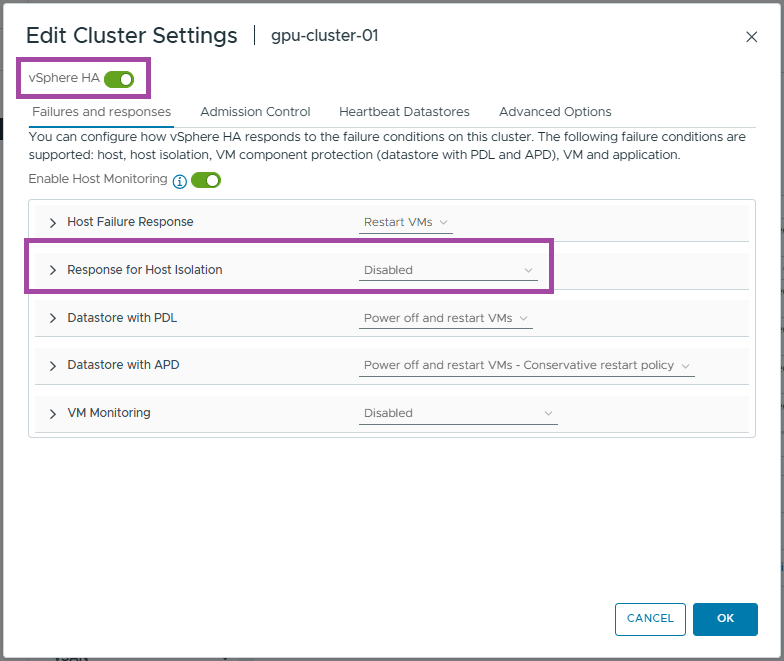
Task: Open the Host Failure Response Restart VMs dropdown
Action: click(x=406, y=222)
